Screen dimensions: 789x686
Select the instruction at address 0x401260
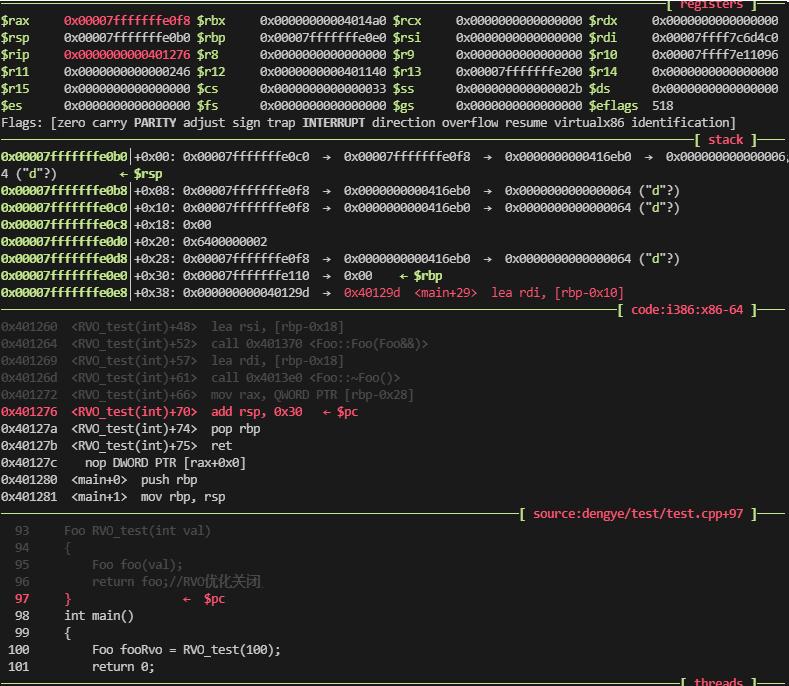click(x=172, y=327)
